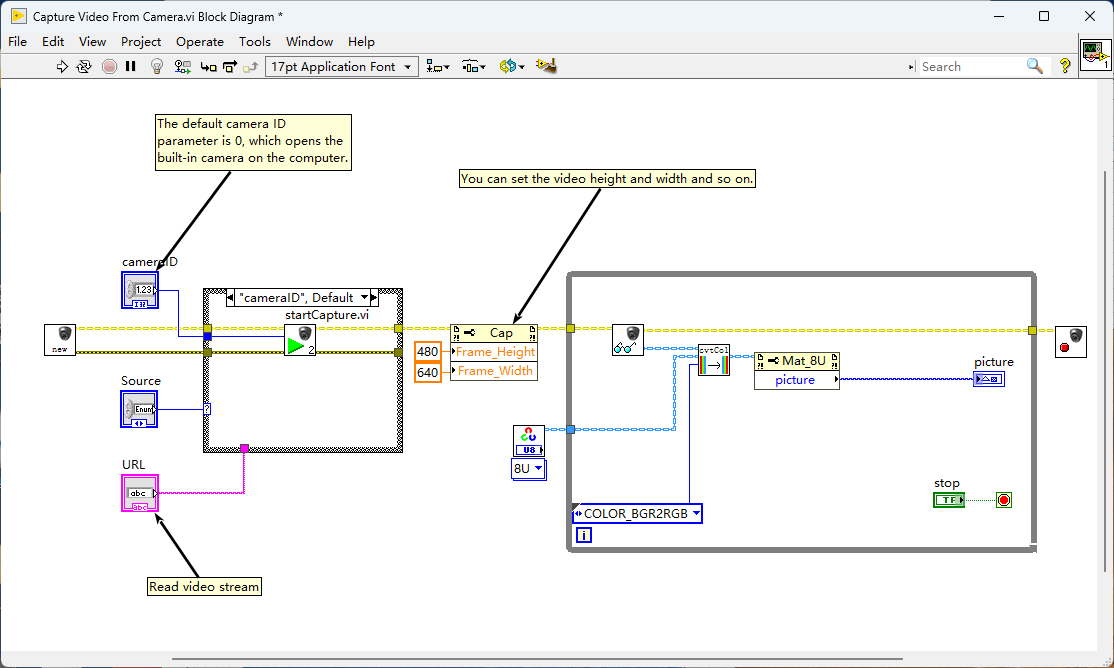
Task: Click the Align Objects toolbar button
Action: tap(438, 66)
